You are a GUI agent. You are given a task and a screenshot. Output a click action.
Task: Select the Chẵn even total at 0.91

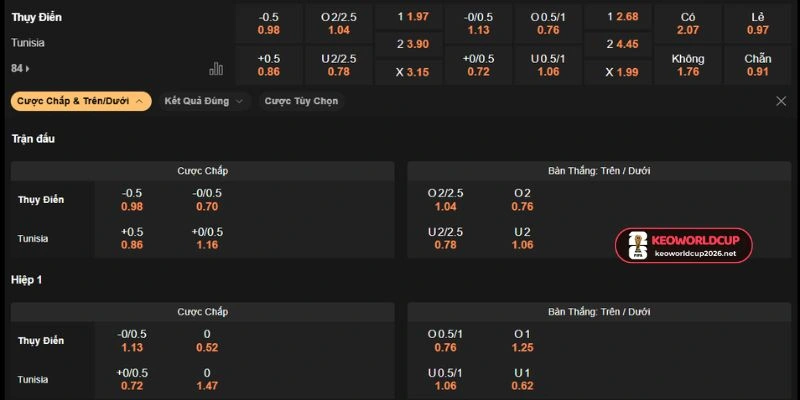tap(758, 65)
